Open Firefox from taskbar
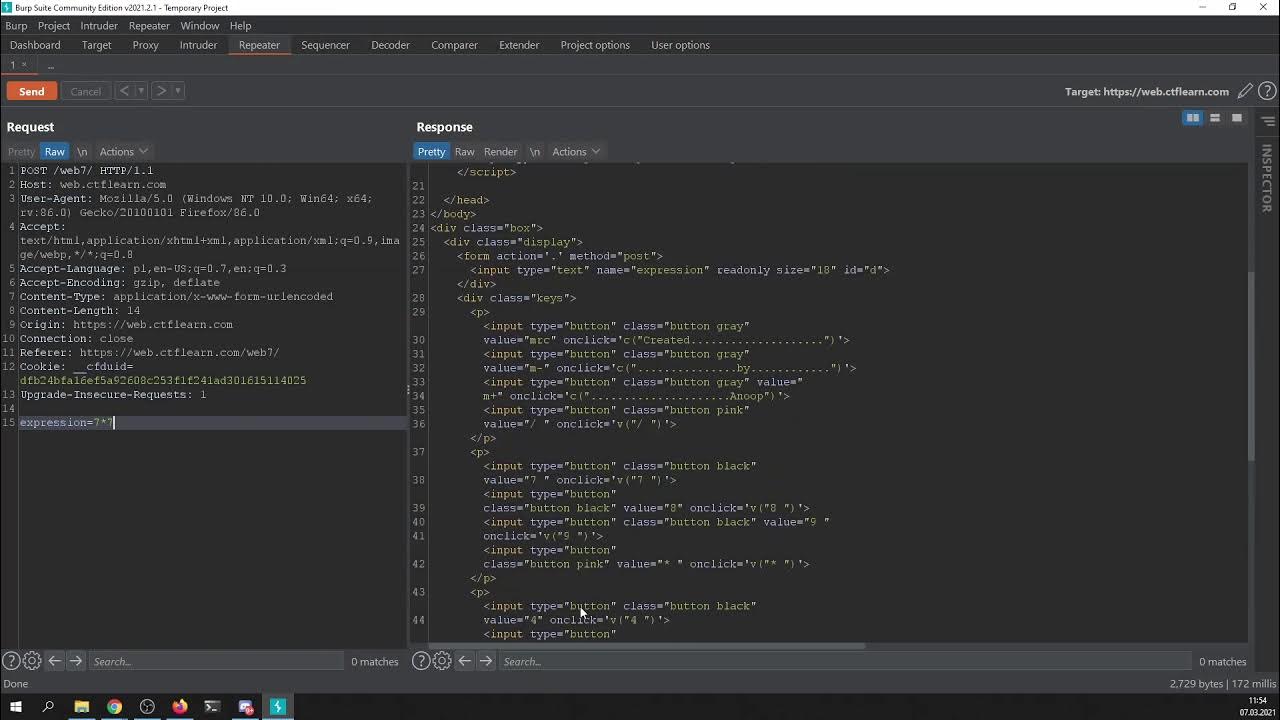The height and width of the screenshot is (720, 1280). pyautogui.click(x=179, y=707)
